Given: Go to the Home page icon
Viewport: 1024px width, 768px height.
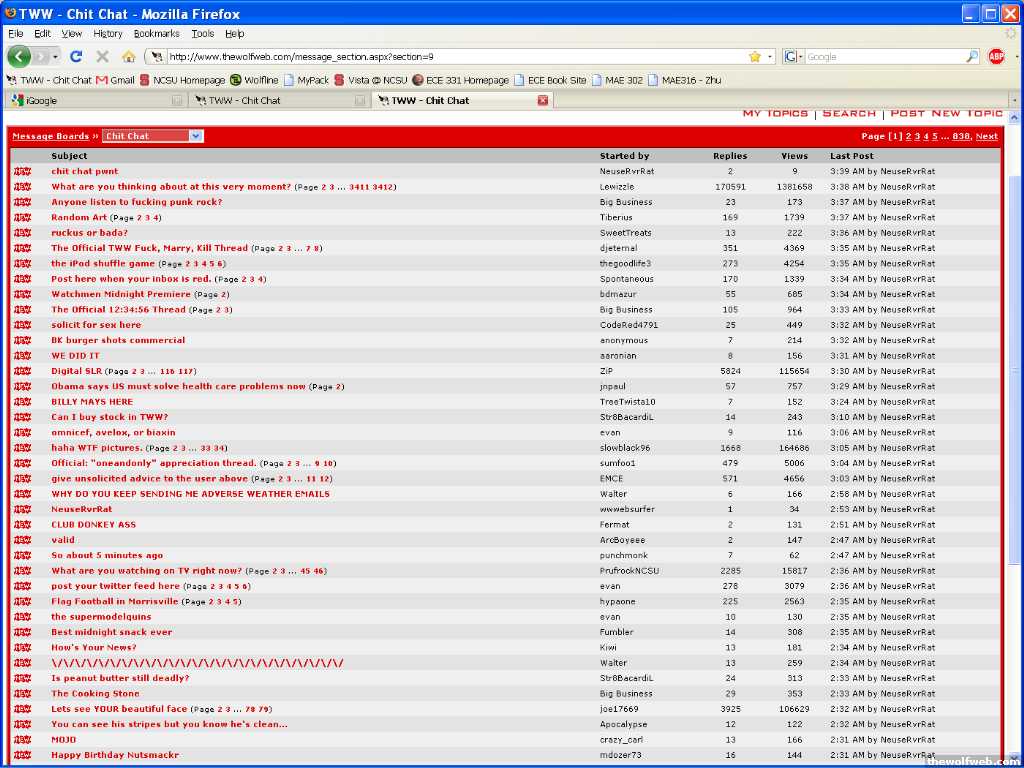Looking at the screenshot, I should [x=128, y=57].
